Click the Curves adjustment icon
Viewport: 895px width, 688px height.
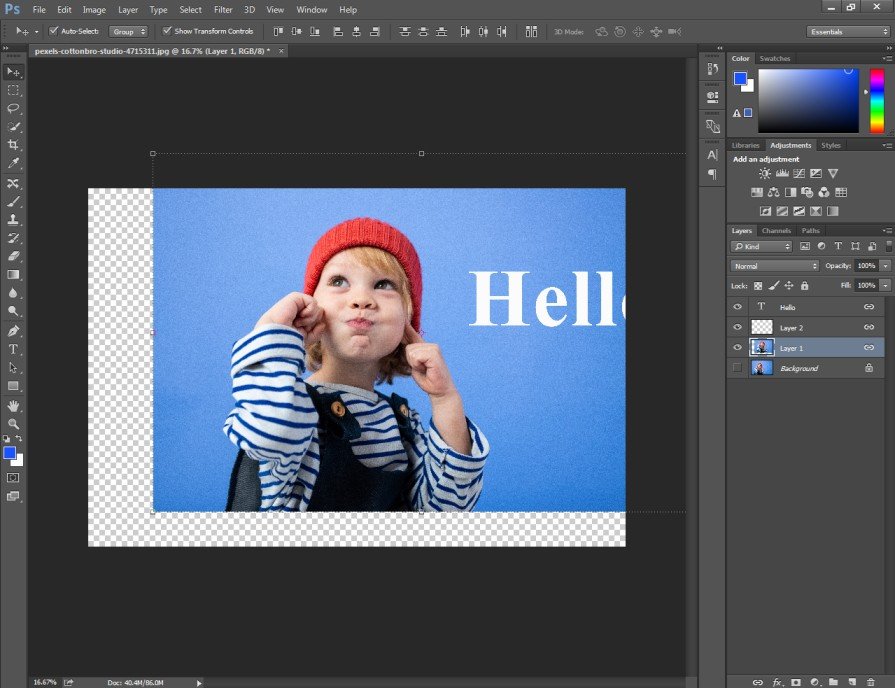(x=799, y=174)
